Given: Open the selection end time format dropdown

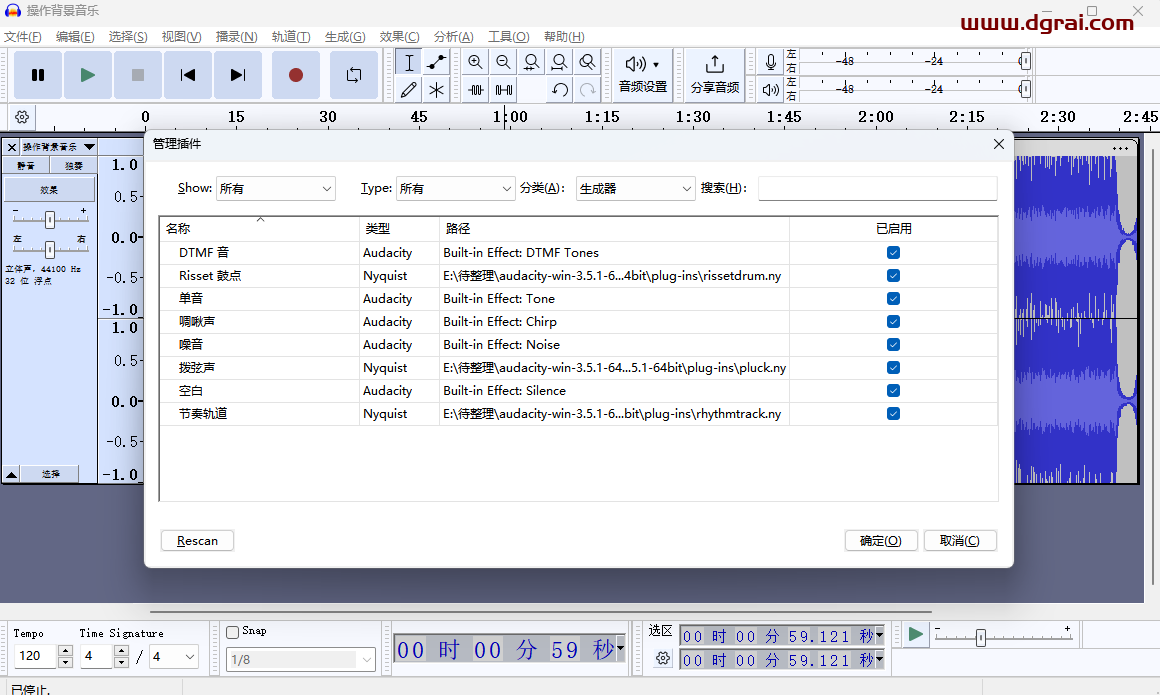Looking at the screenshot, I should click(879, 659).
